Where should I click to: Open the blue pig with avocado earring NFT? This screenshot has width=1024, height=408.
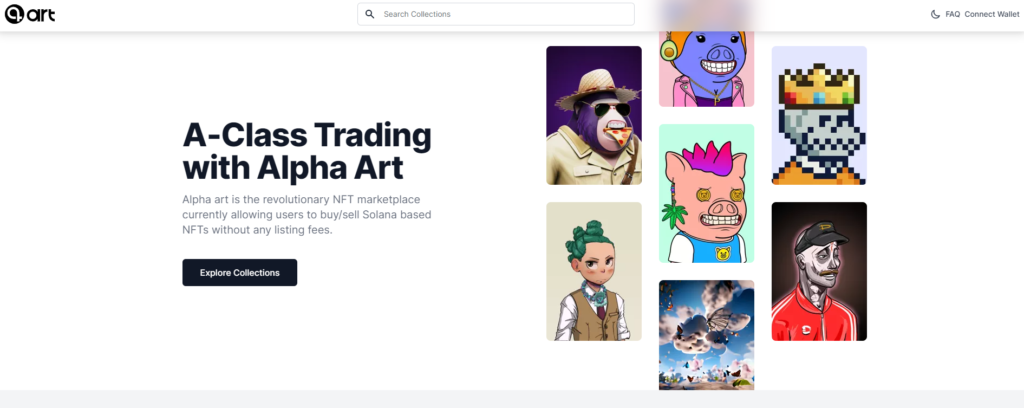pyautogui.click(x=706, y=69)
